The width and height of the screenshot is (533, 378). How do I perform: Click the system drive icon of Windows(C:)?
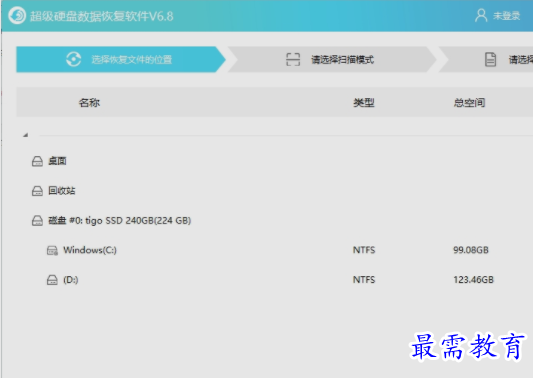52,251
